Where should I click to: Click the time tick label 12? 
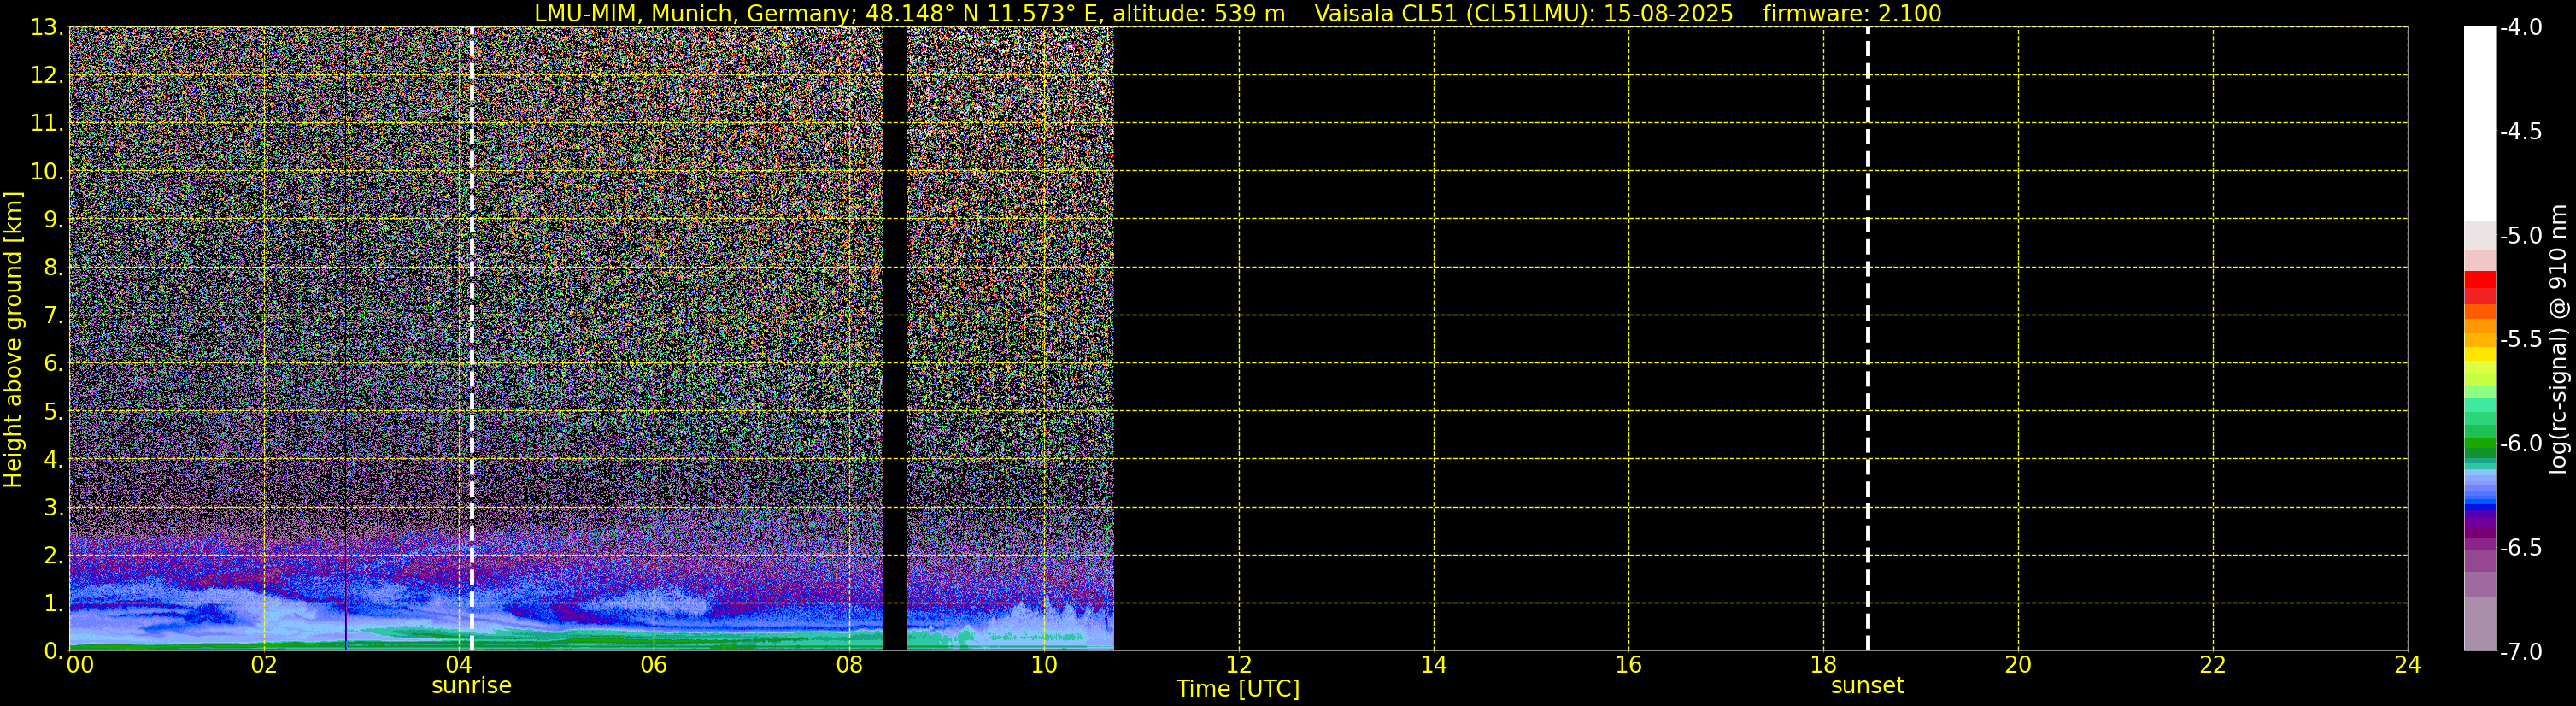click(1239, 665)
